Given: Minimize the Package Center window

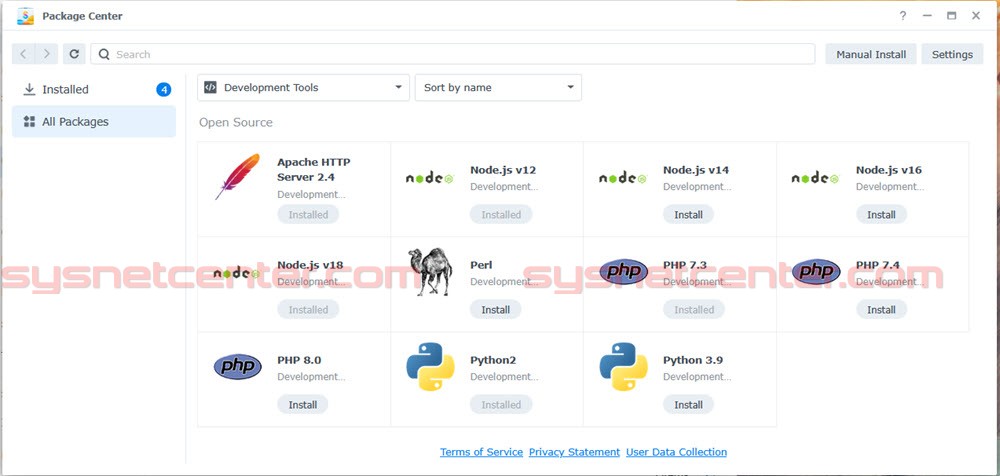Looking at the screenshot, I should (x=927, y=16).
